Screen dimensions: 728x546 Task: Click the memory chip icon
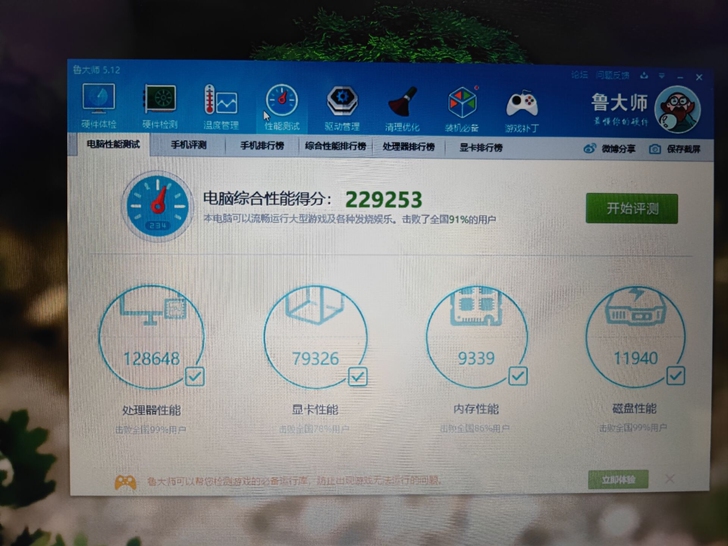click(476, 305)
